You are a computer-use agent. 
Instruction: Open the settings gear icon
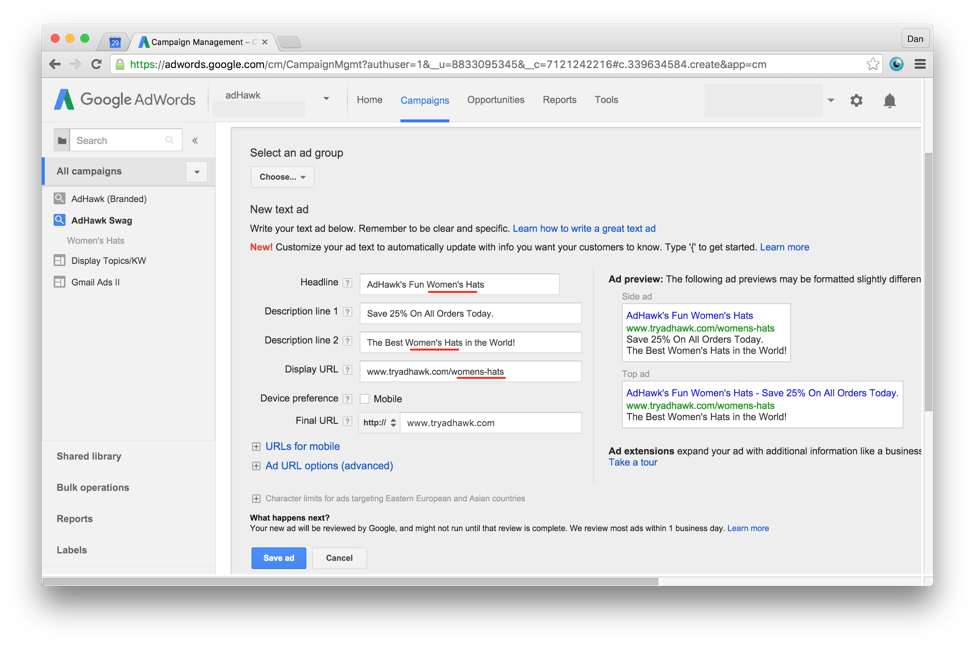pos(856,100)
